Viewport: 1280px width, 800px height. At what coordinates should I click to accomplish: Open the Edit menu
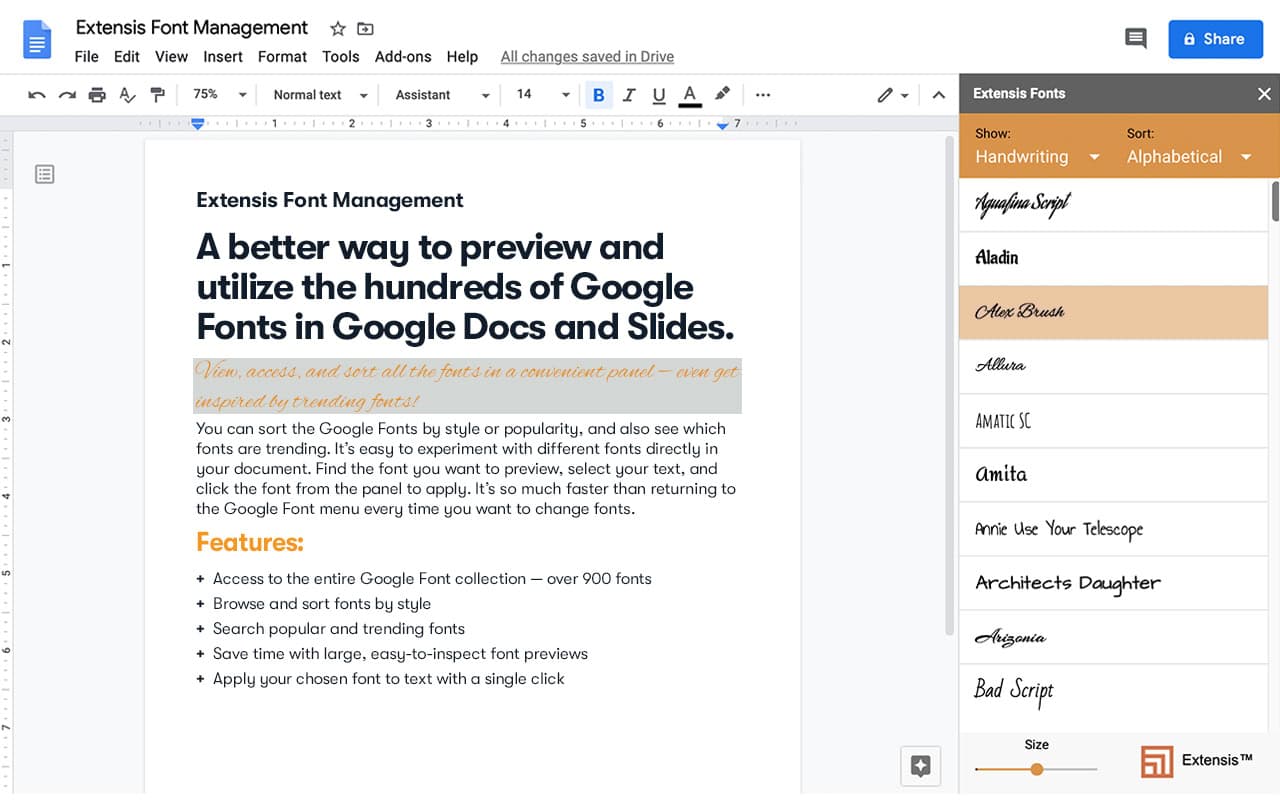[127, 57]
